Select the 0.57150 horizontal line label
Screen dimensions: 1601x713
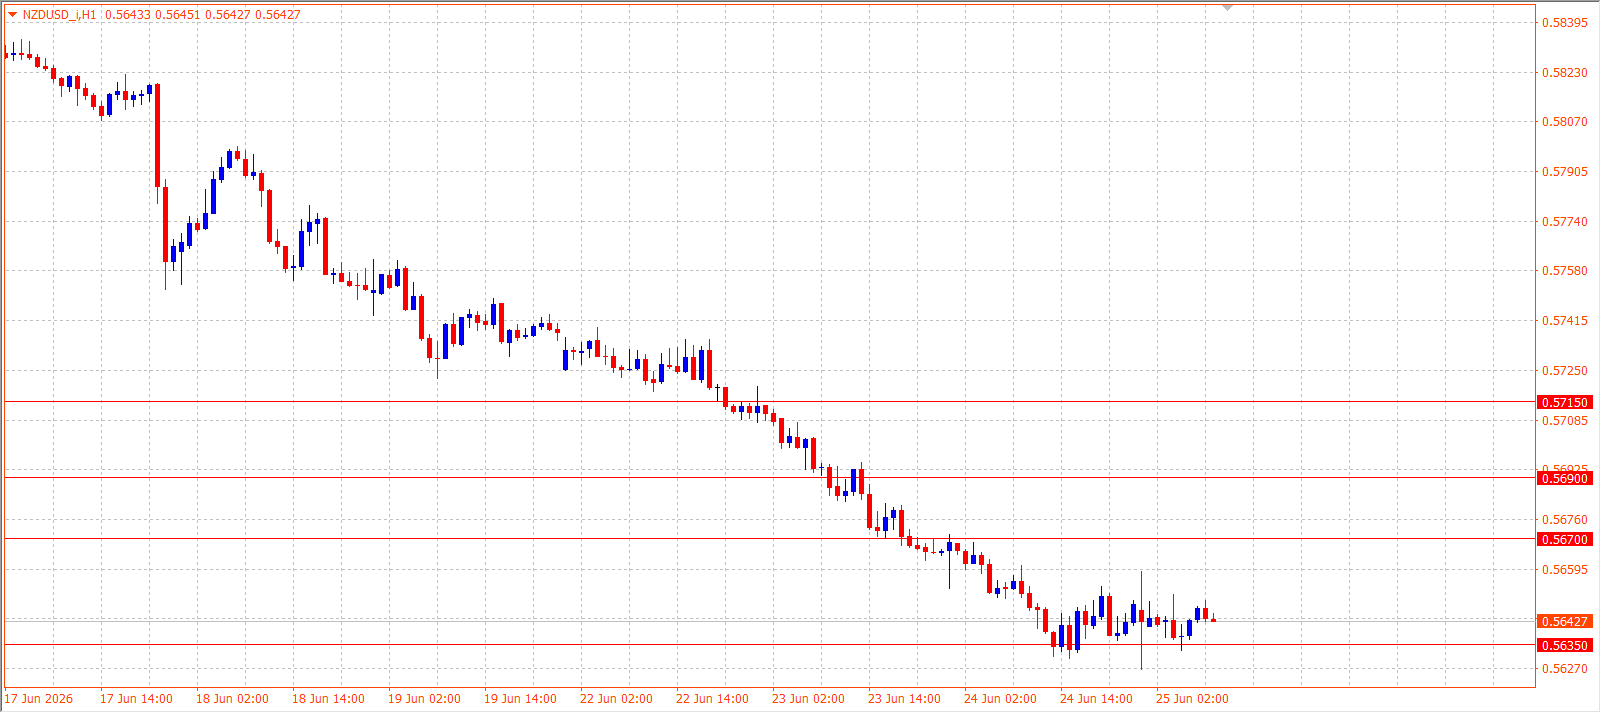click(1565, 403)
